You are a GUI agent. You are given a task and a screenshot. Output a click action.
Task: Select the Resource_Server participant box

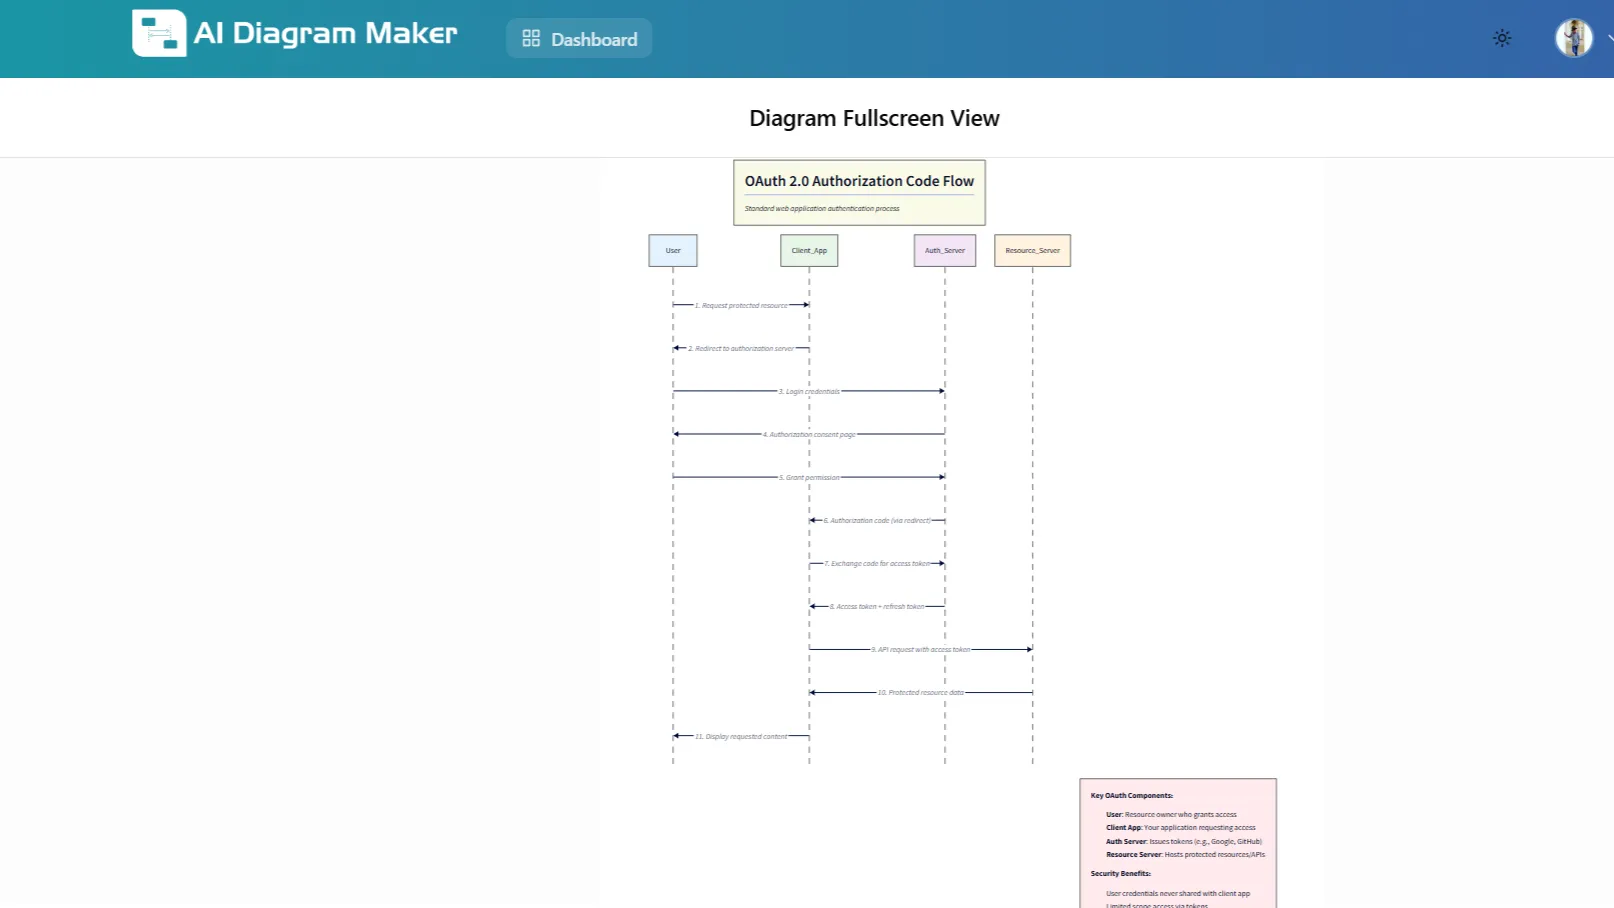(1032, 250)
